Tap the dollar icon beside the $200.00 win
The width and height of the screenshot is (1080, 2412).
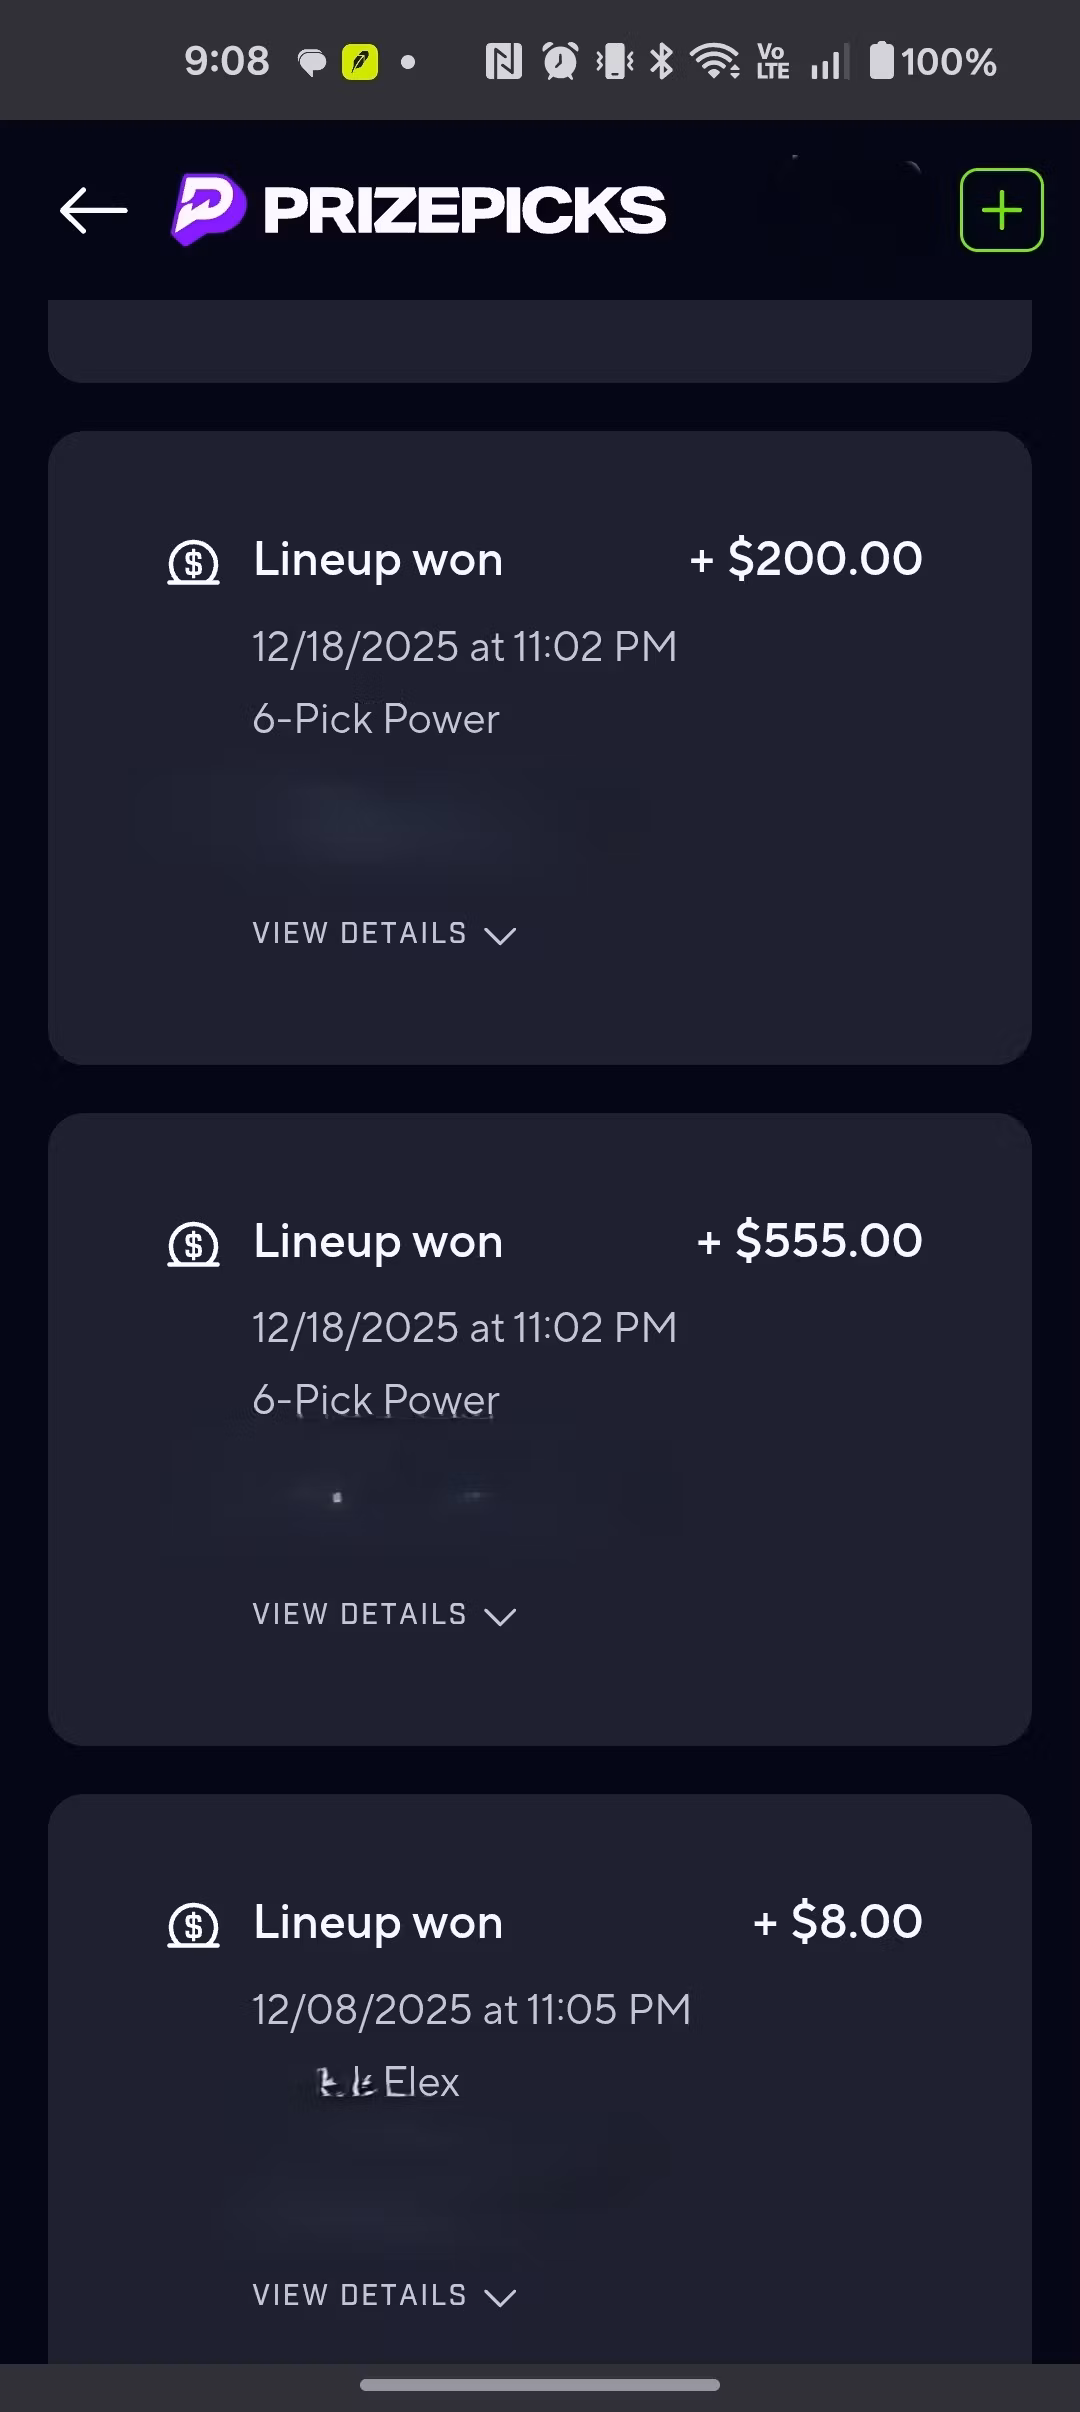(x=193, y=563)
